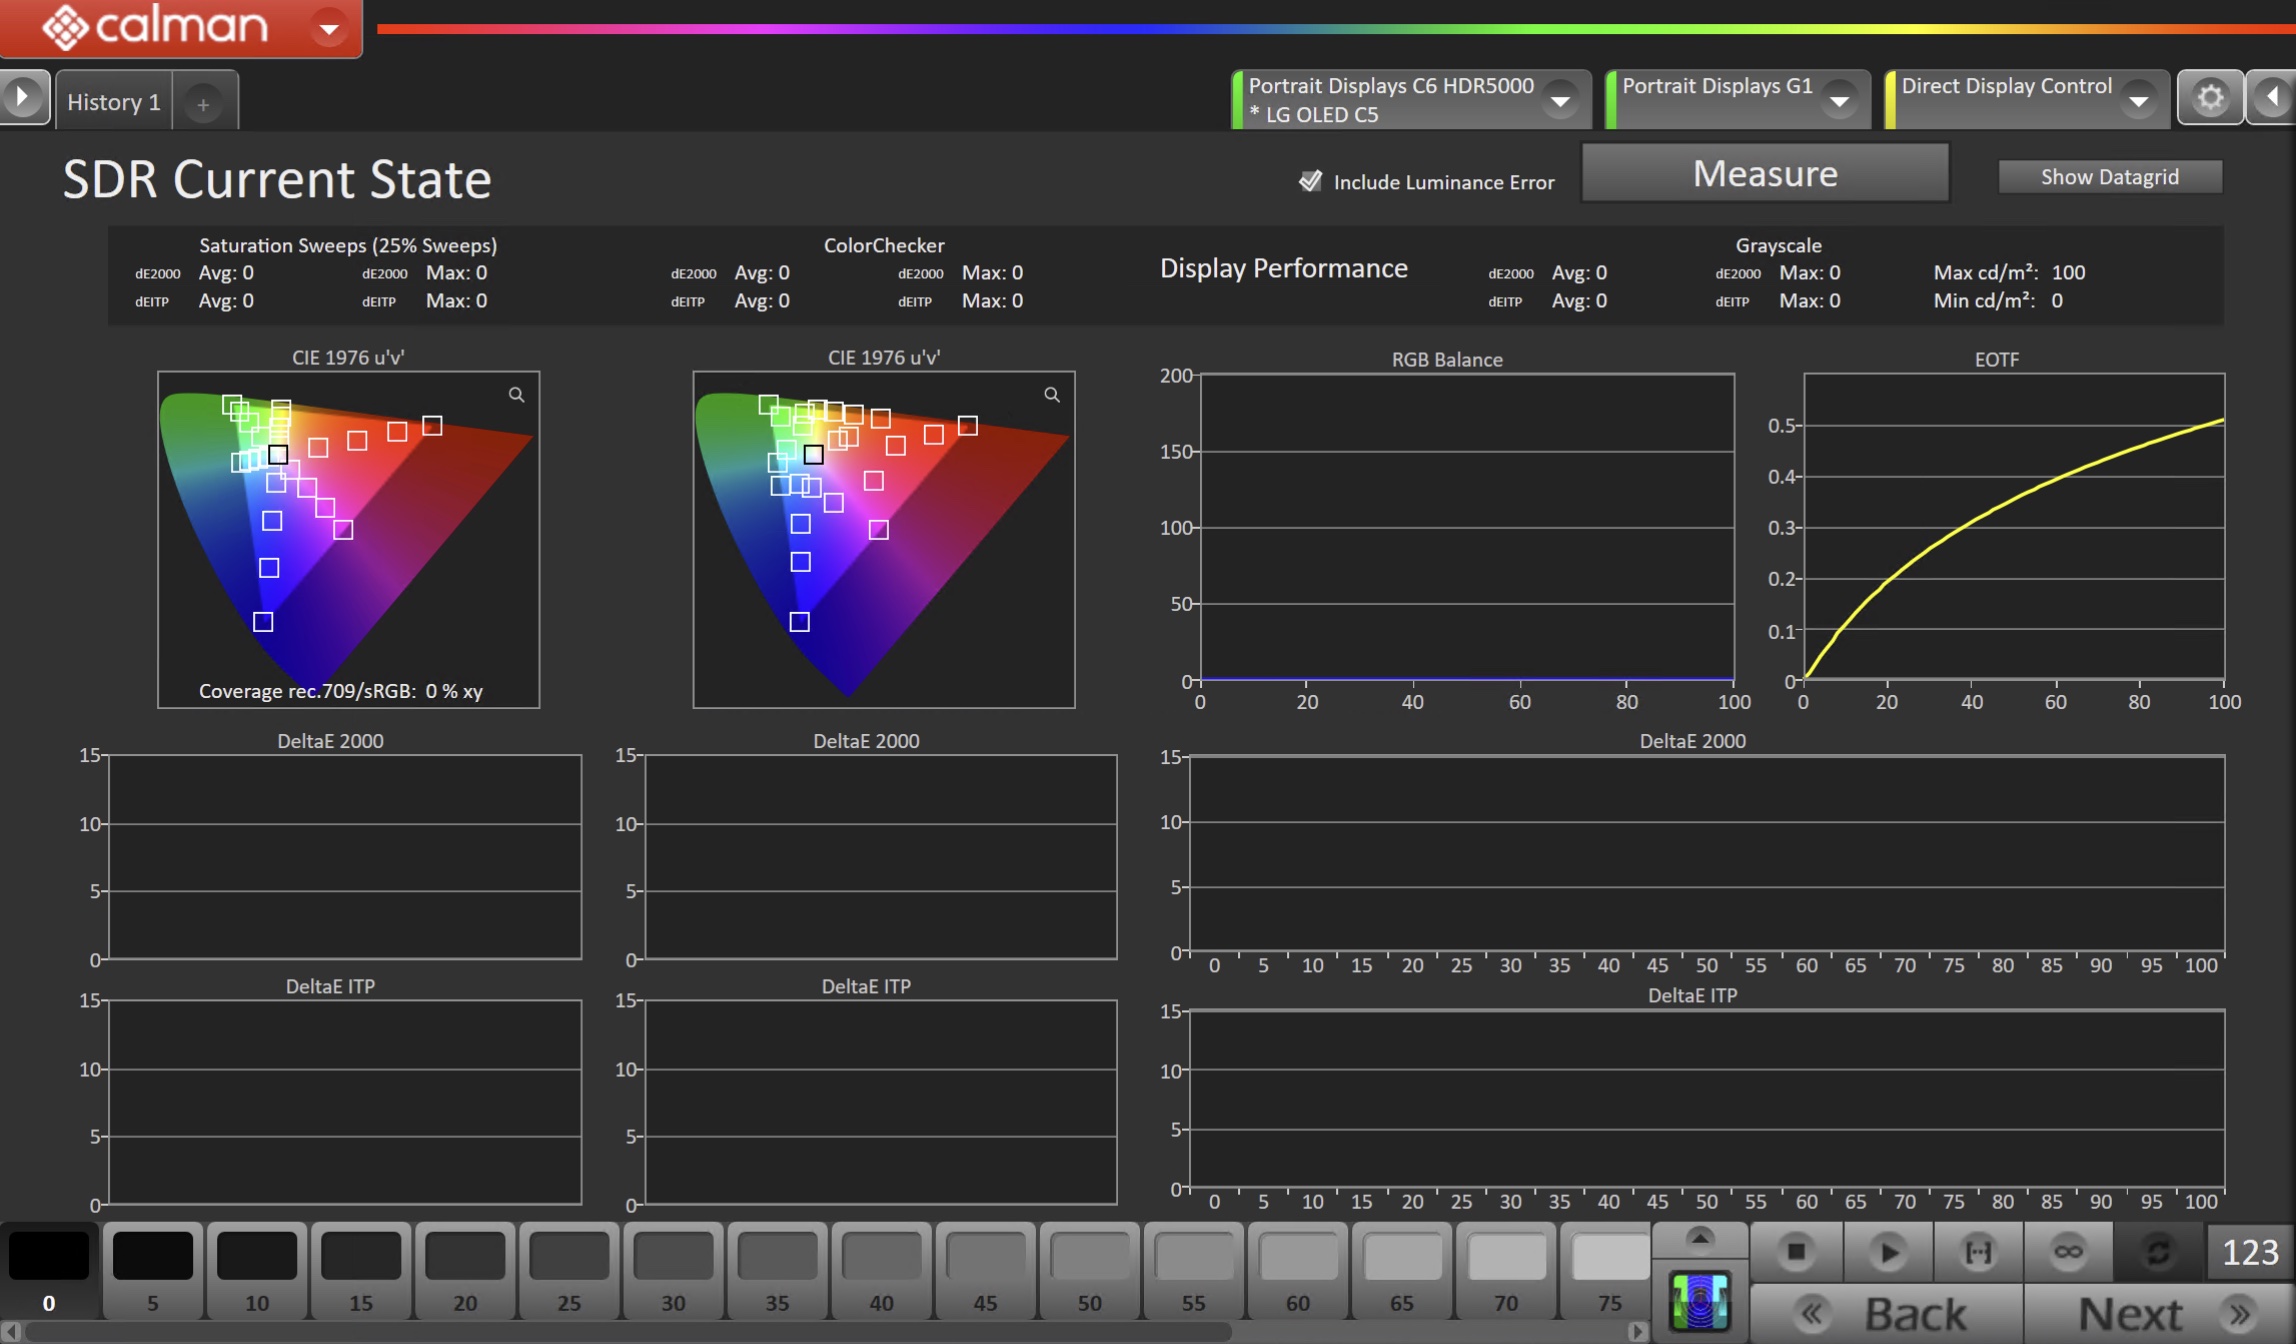
Task: Toggle Include Luminance Error checkbox
Action: tap(1310, 181)
